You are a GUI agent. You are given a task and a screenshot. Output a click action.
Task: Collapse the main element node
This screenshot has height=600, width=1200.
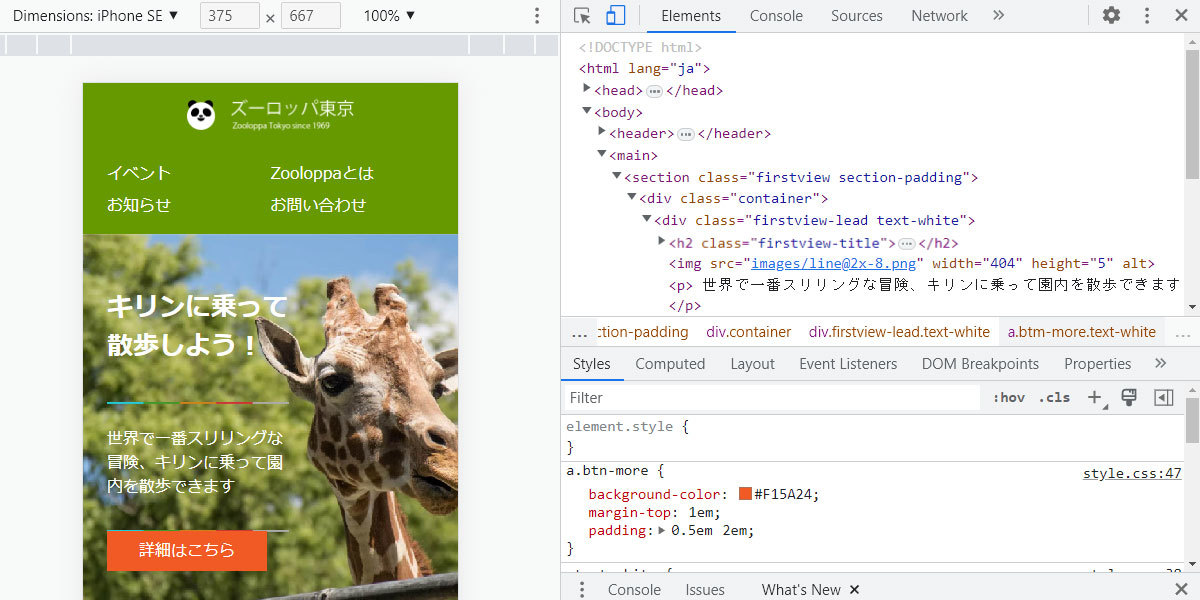point(603,154)
